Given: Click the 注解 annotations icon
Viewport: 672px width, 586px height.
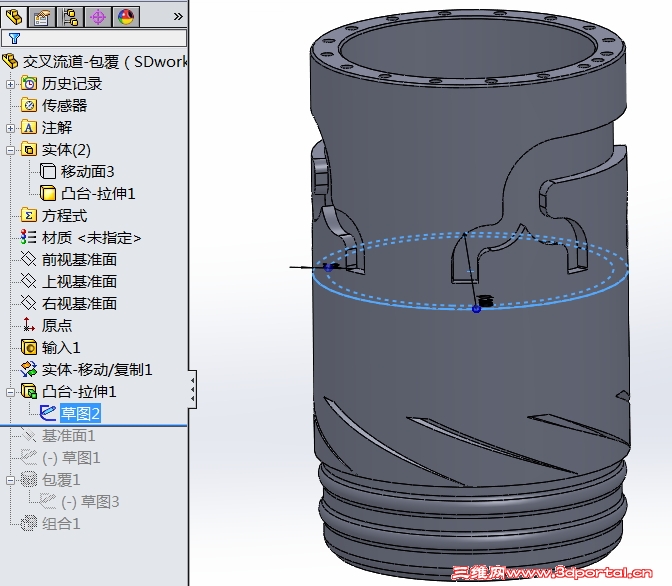Looking at the screenshot, I should tap(29, 127).
